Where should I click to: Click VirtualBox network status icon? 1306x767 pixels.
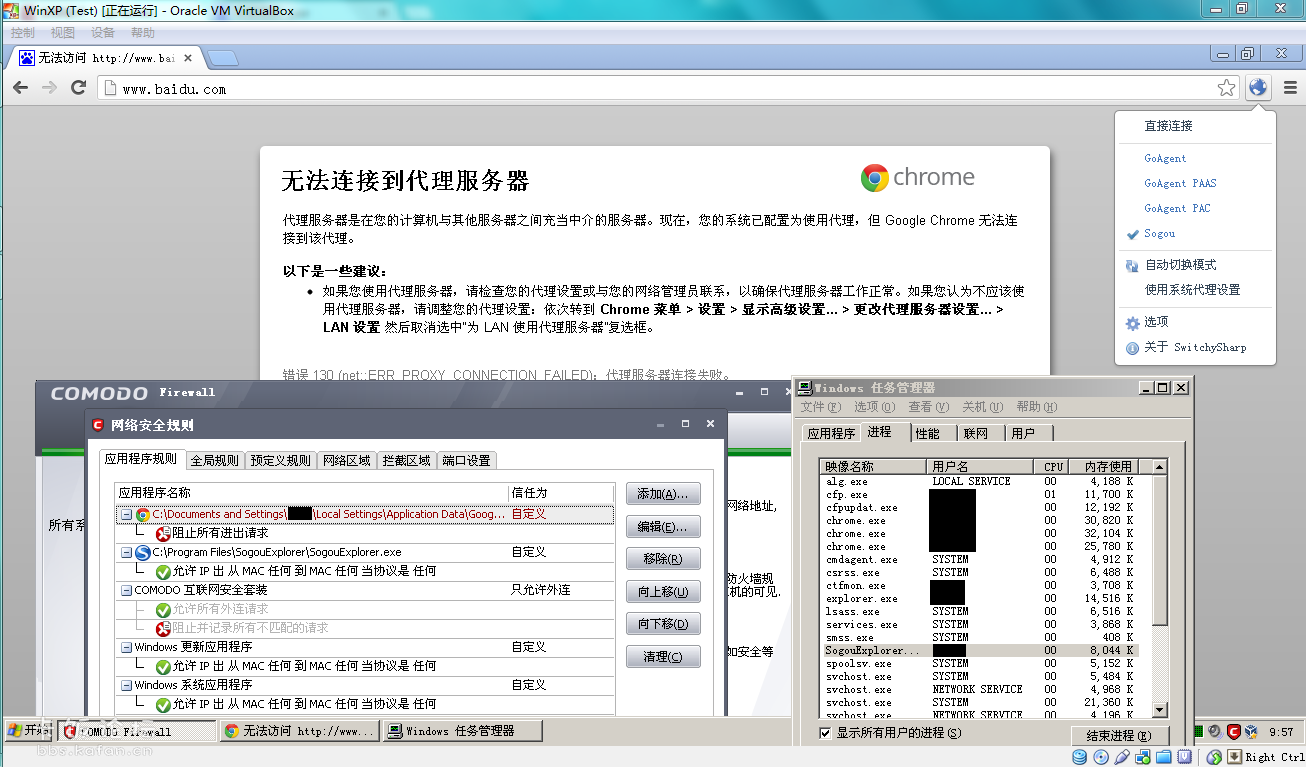pos(1142,756)
